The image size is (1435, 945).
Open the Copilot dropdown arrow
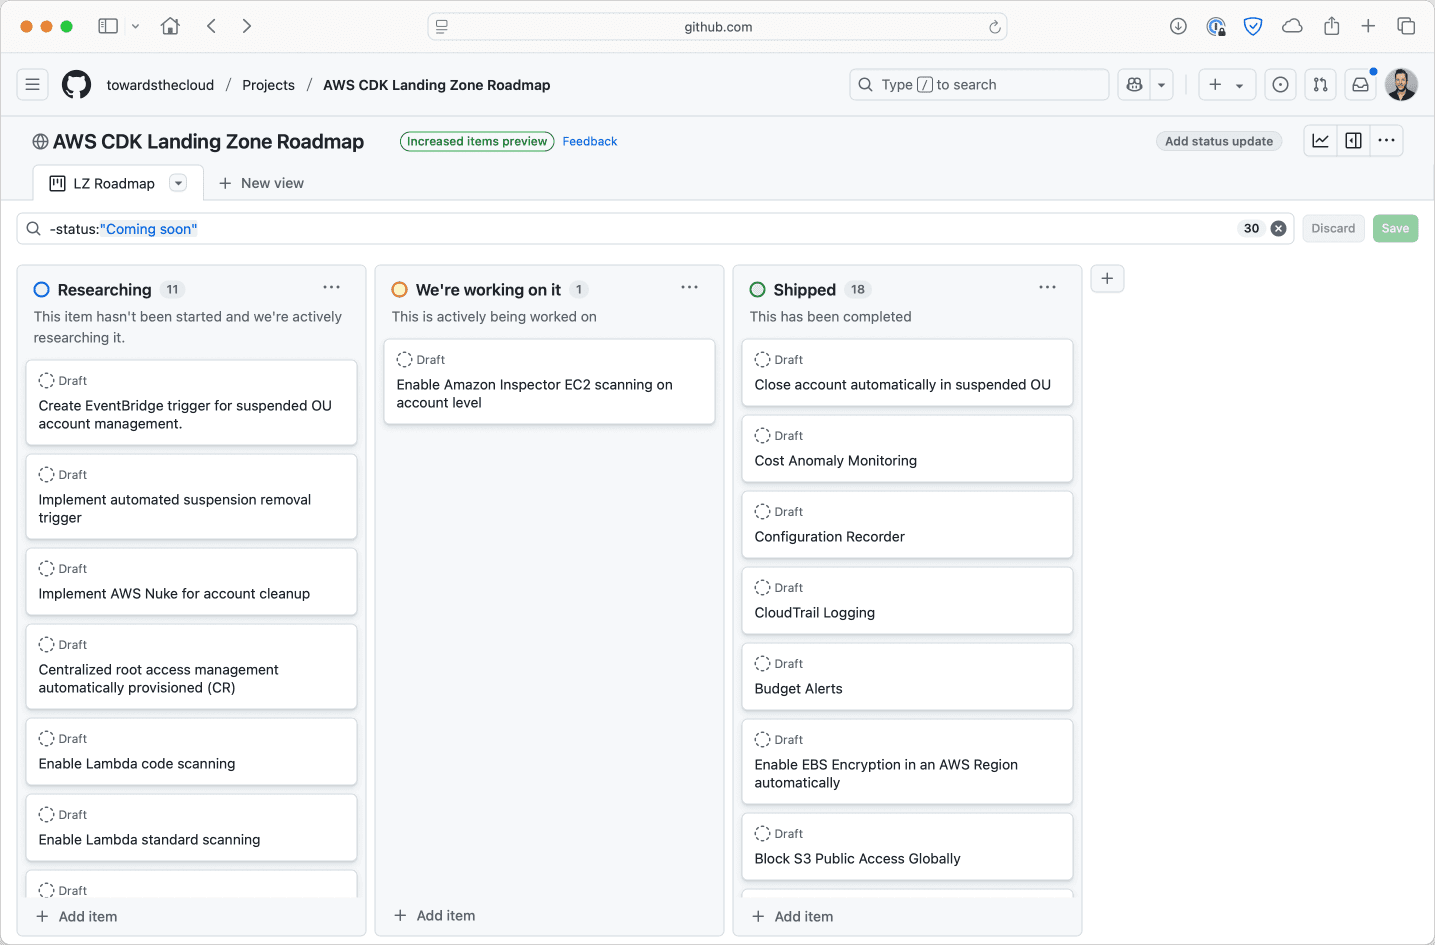(x=1161, y=85)
